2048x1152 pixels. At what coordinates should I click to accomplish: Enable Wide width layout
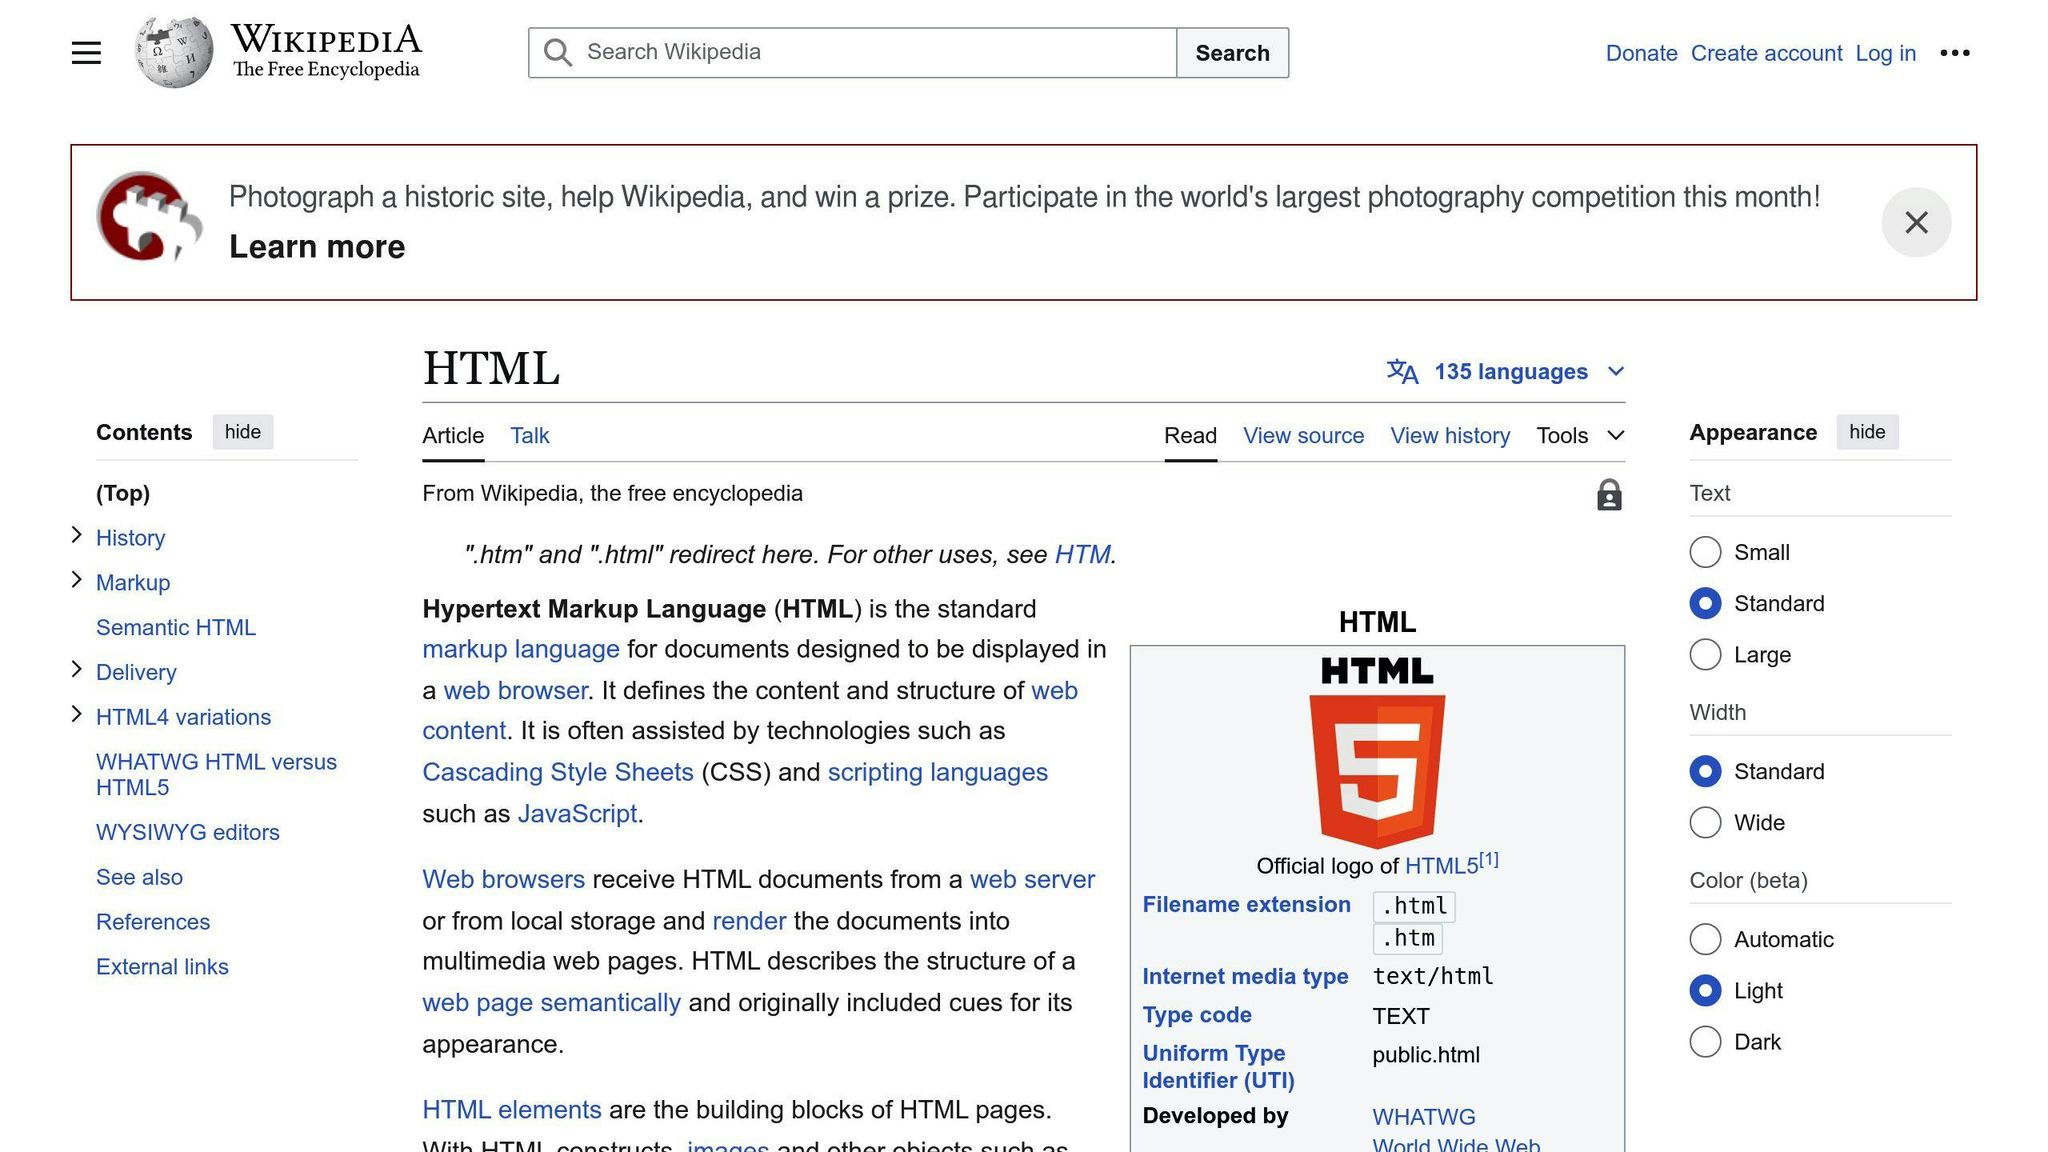click(1705, 822)
